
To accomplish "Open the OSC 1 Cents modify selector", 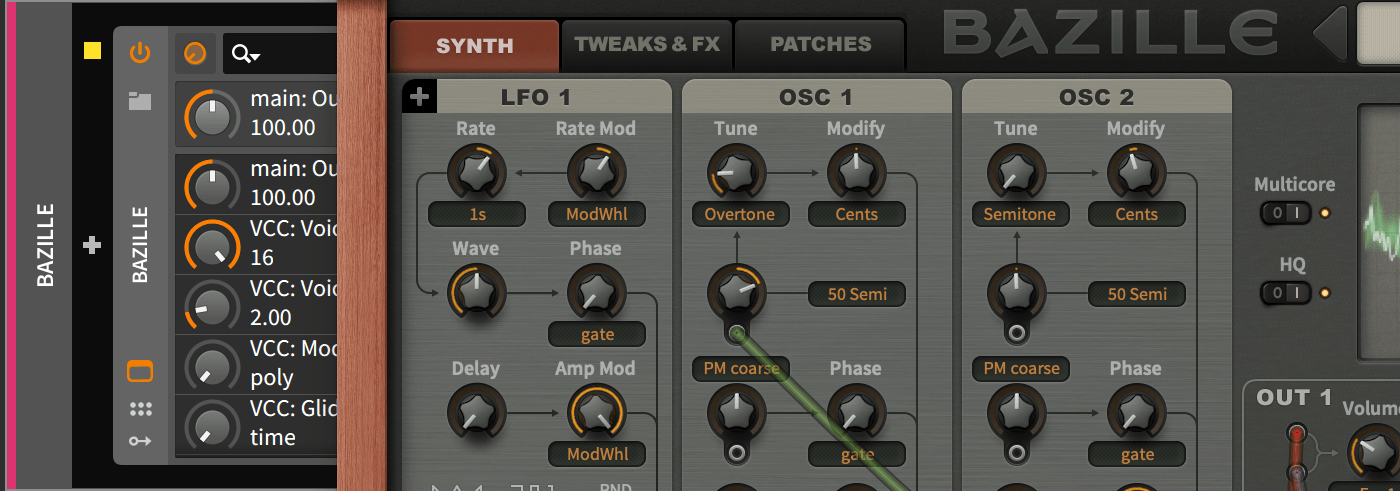I will (857, 214).
